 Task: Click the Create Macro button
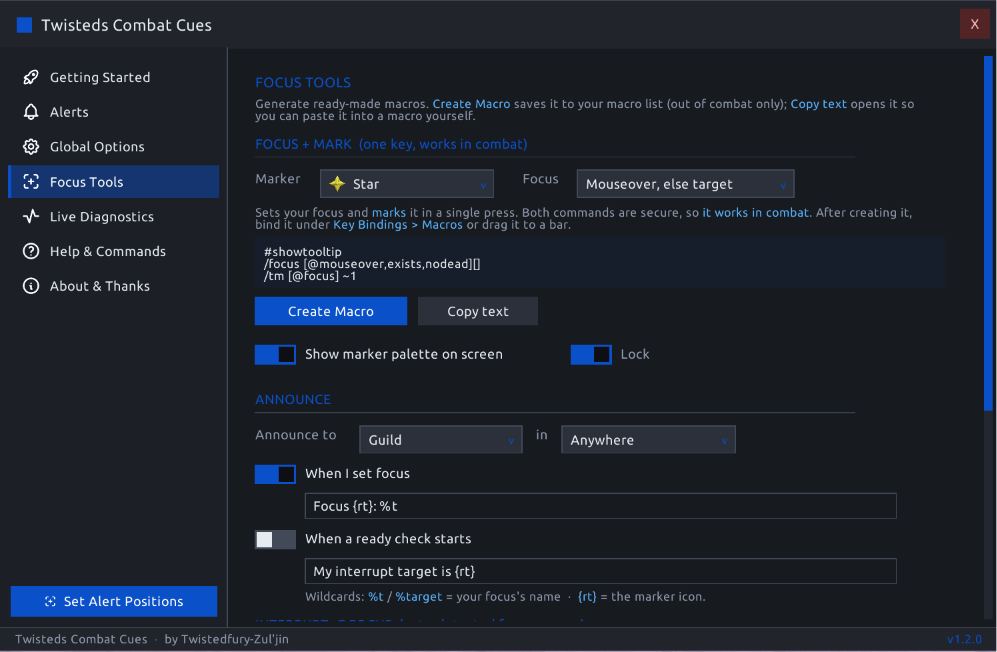(x=331, y=311)
